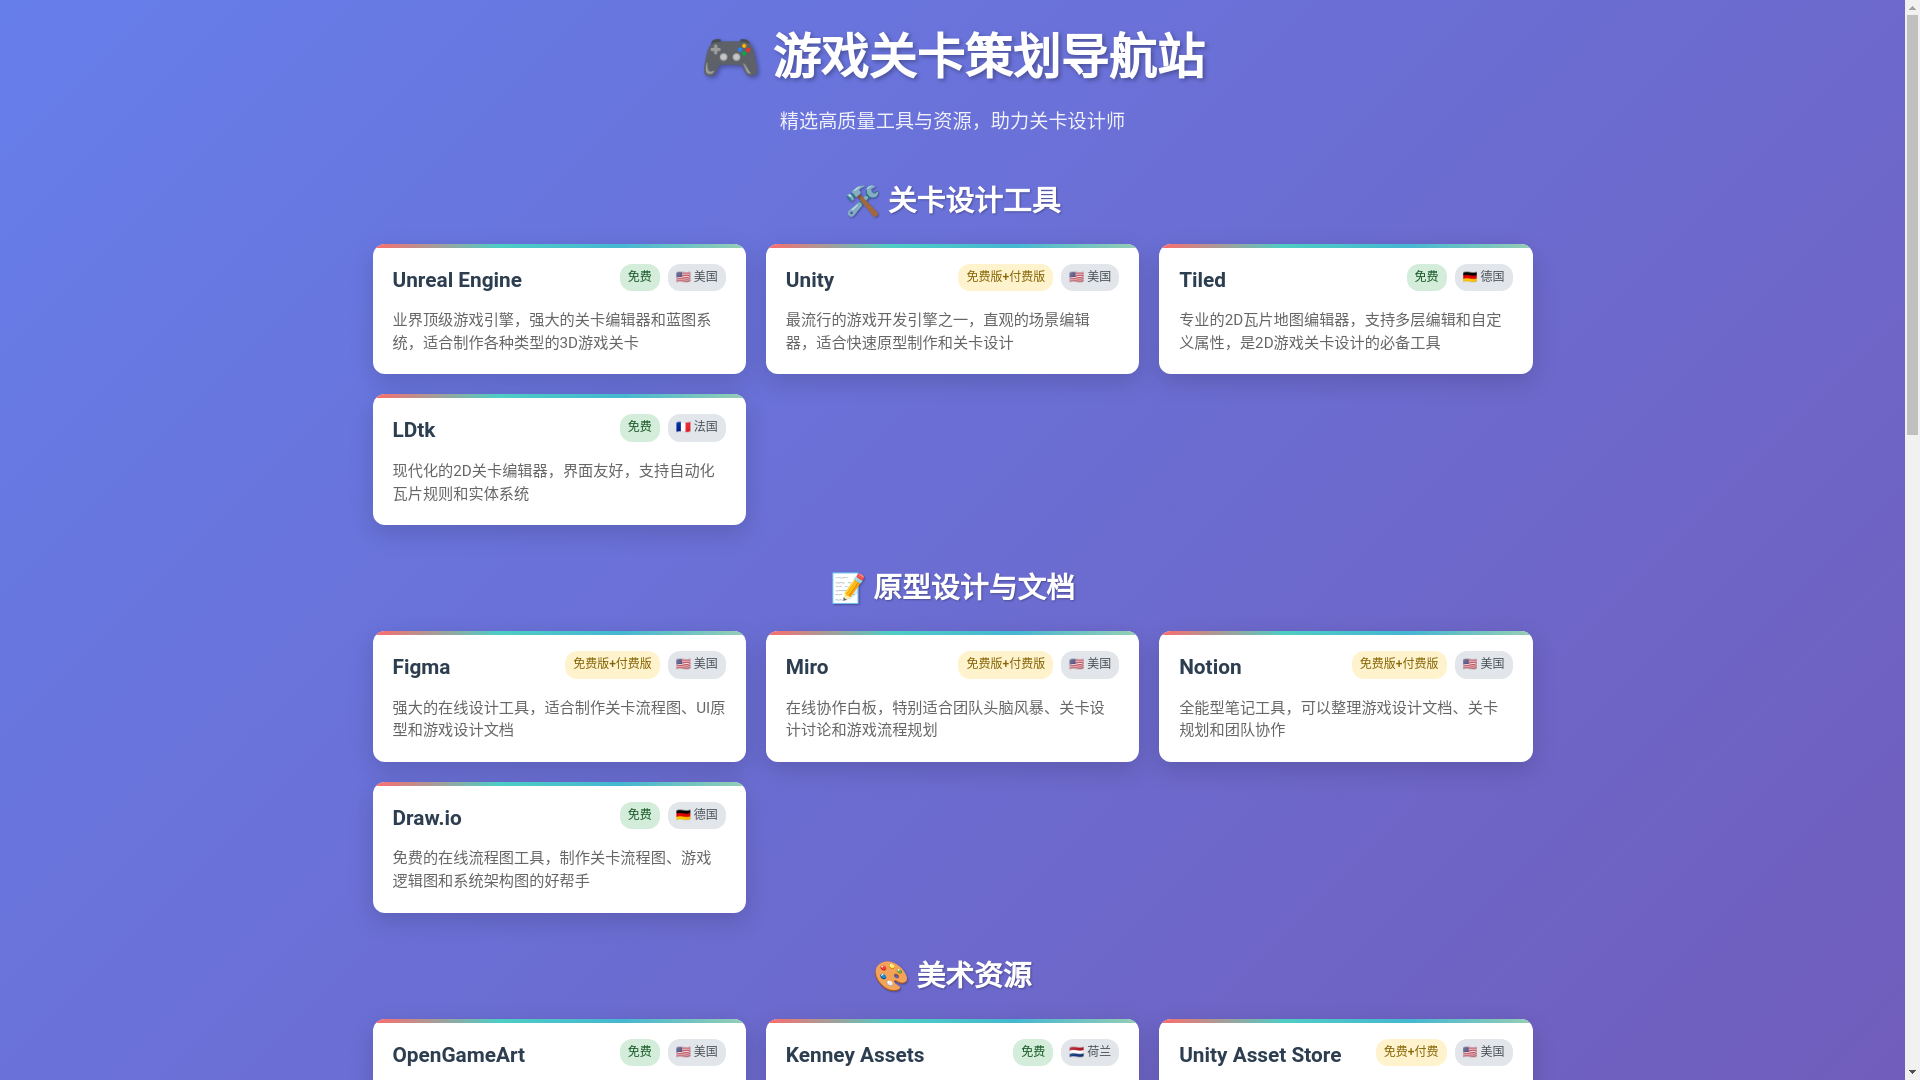1920x1080 pixels.
Task: Click the 免费 badge on Tiled card
Action: [1426, 277]
